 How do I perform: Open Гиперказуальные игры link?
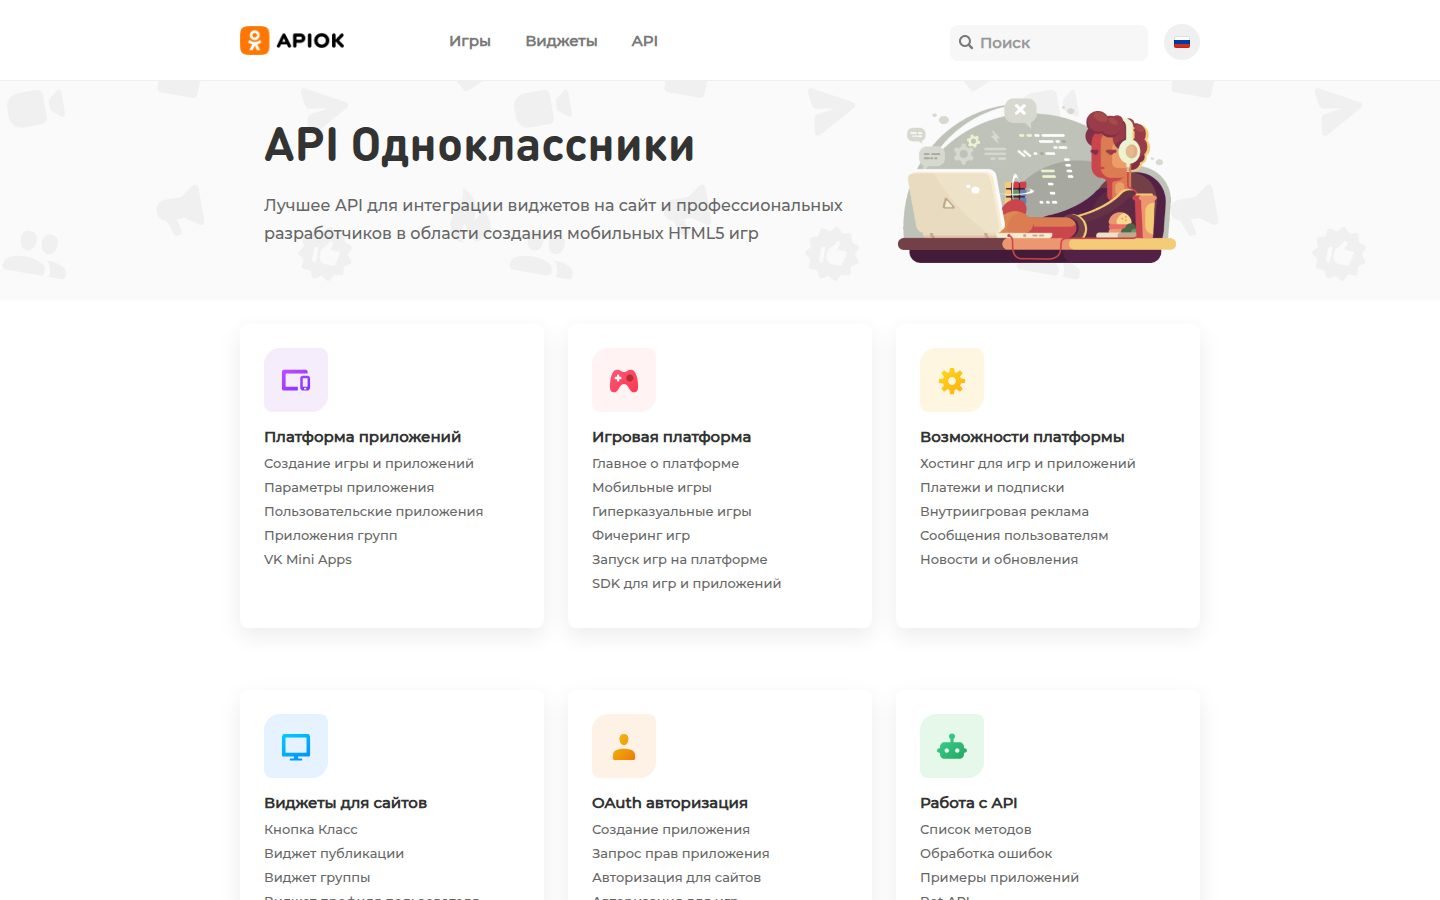coord(671,511)
